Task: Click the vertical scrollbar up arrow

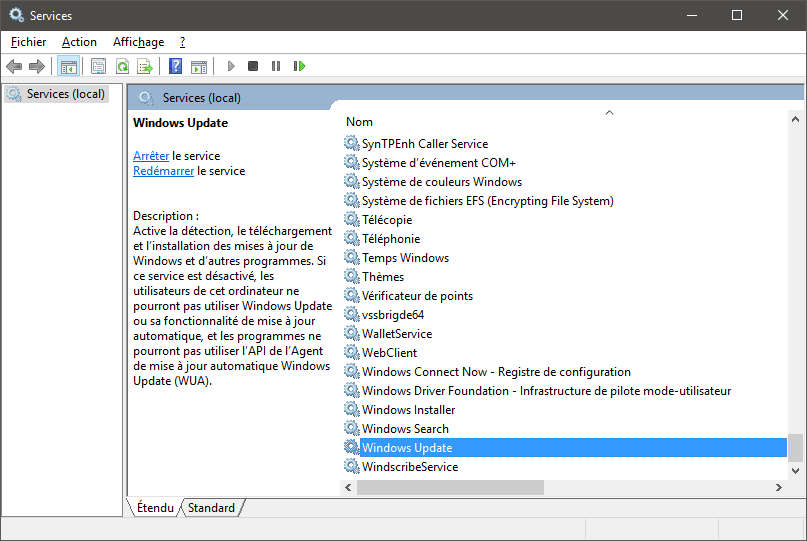Action: tap(795, 119)
